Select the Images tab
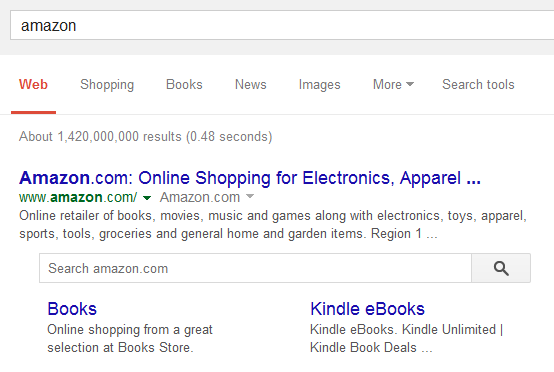This screenshot has width=554, height=372. pos(319,85)
